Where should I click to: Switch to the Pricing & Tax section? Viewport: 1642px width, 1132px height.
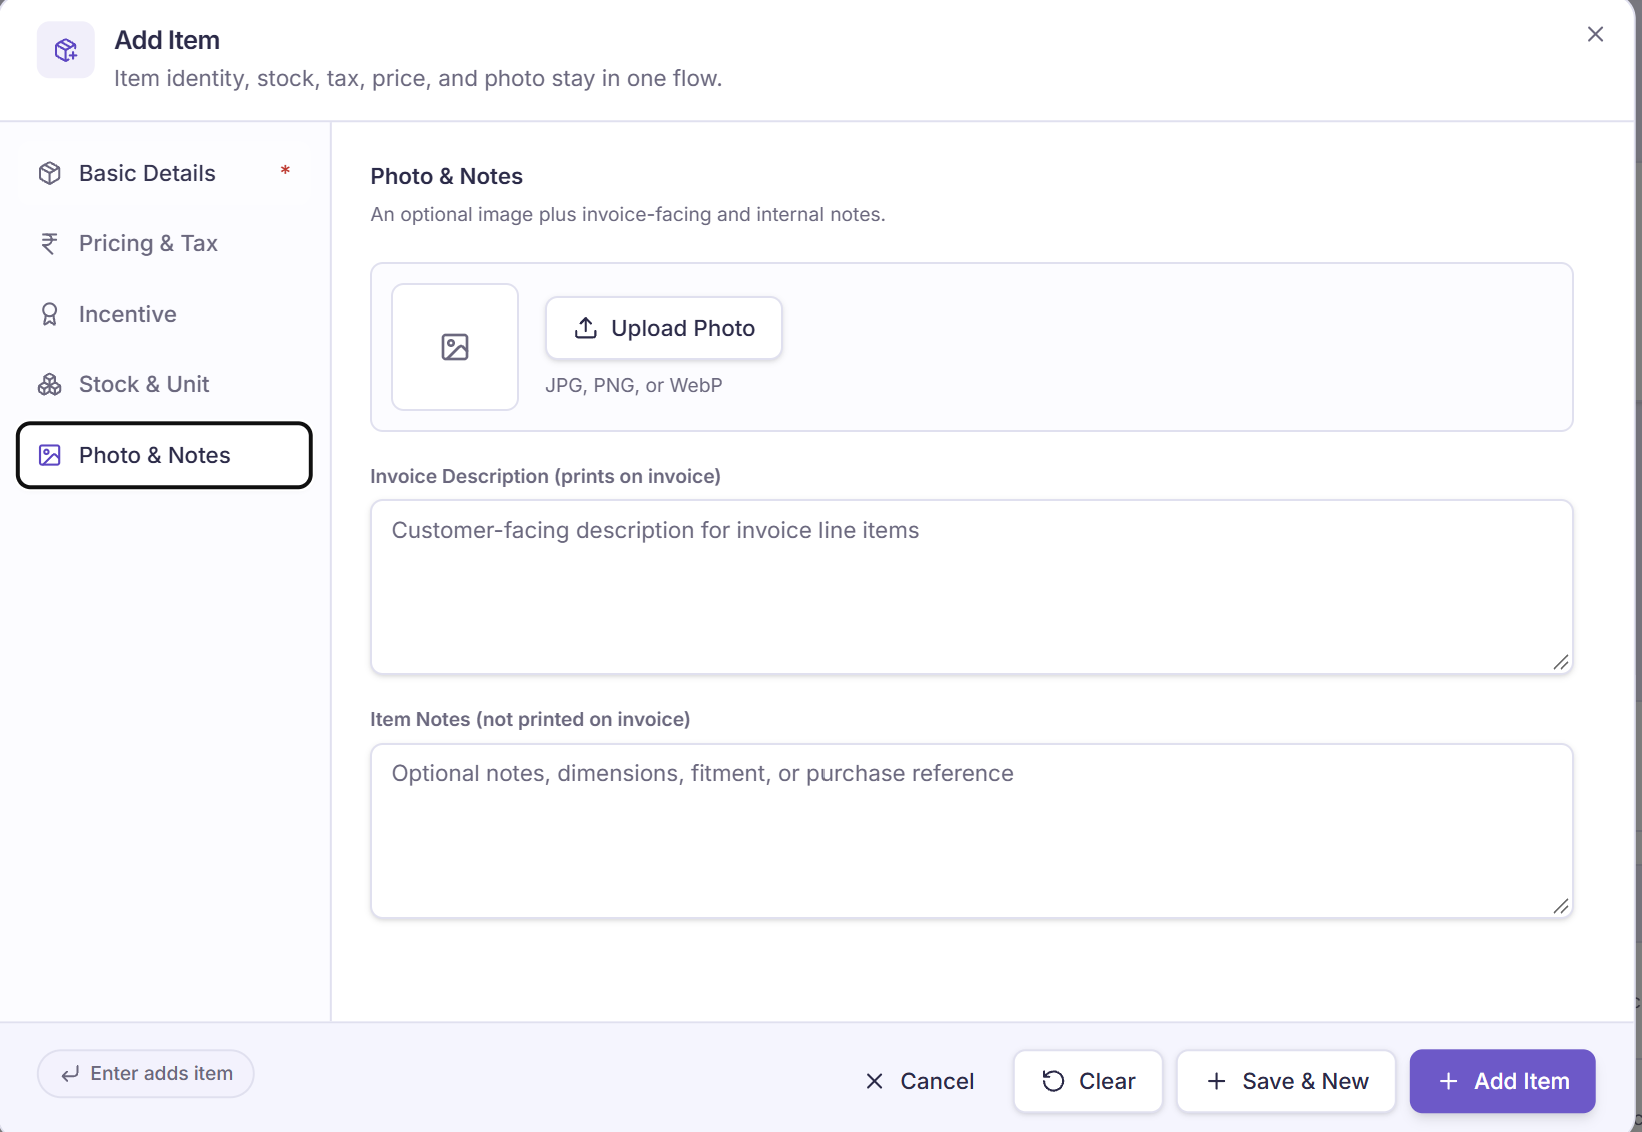[x=165, y=243]
